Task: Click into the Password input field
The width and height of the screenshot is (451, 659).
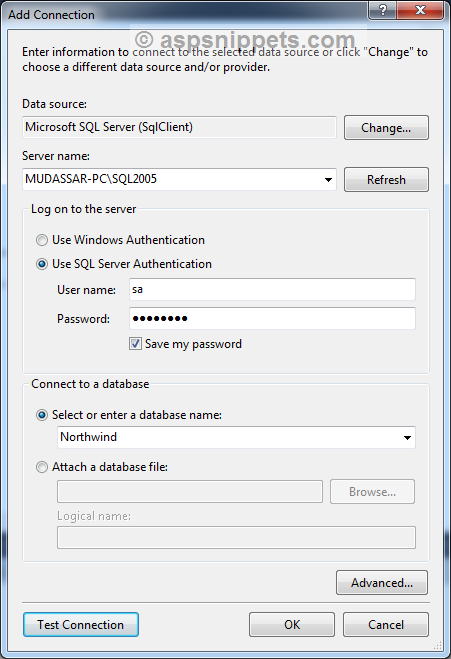Action: click(272, 318)
